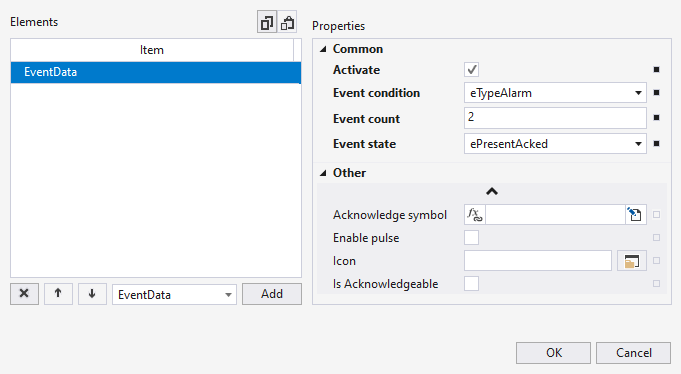
Task: Click the empty square marker beside Acknowledge symbol
Action: click(657, 215)
